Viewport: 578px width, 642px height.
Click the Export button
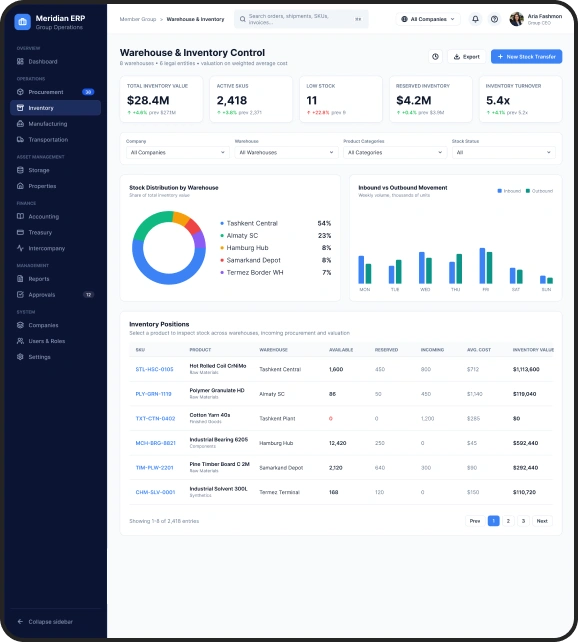tap(467, 57)
